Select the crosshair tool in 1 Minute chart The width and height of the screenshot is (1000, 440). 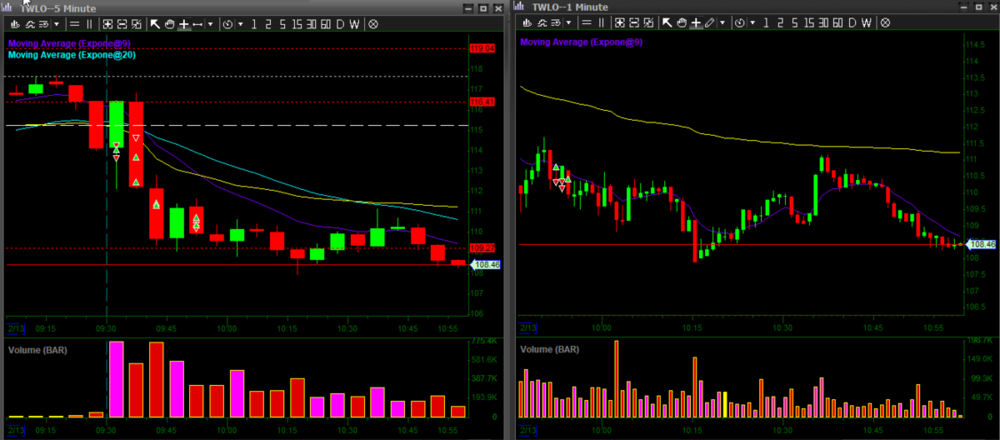(x=694, y=23)
